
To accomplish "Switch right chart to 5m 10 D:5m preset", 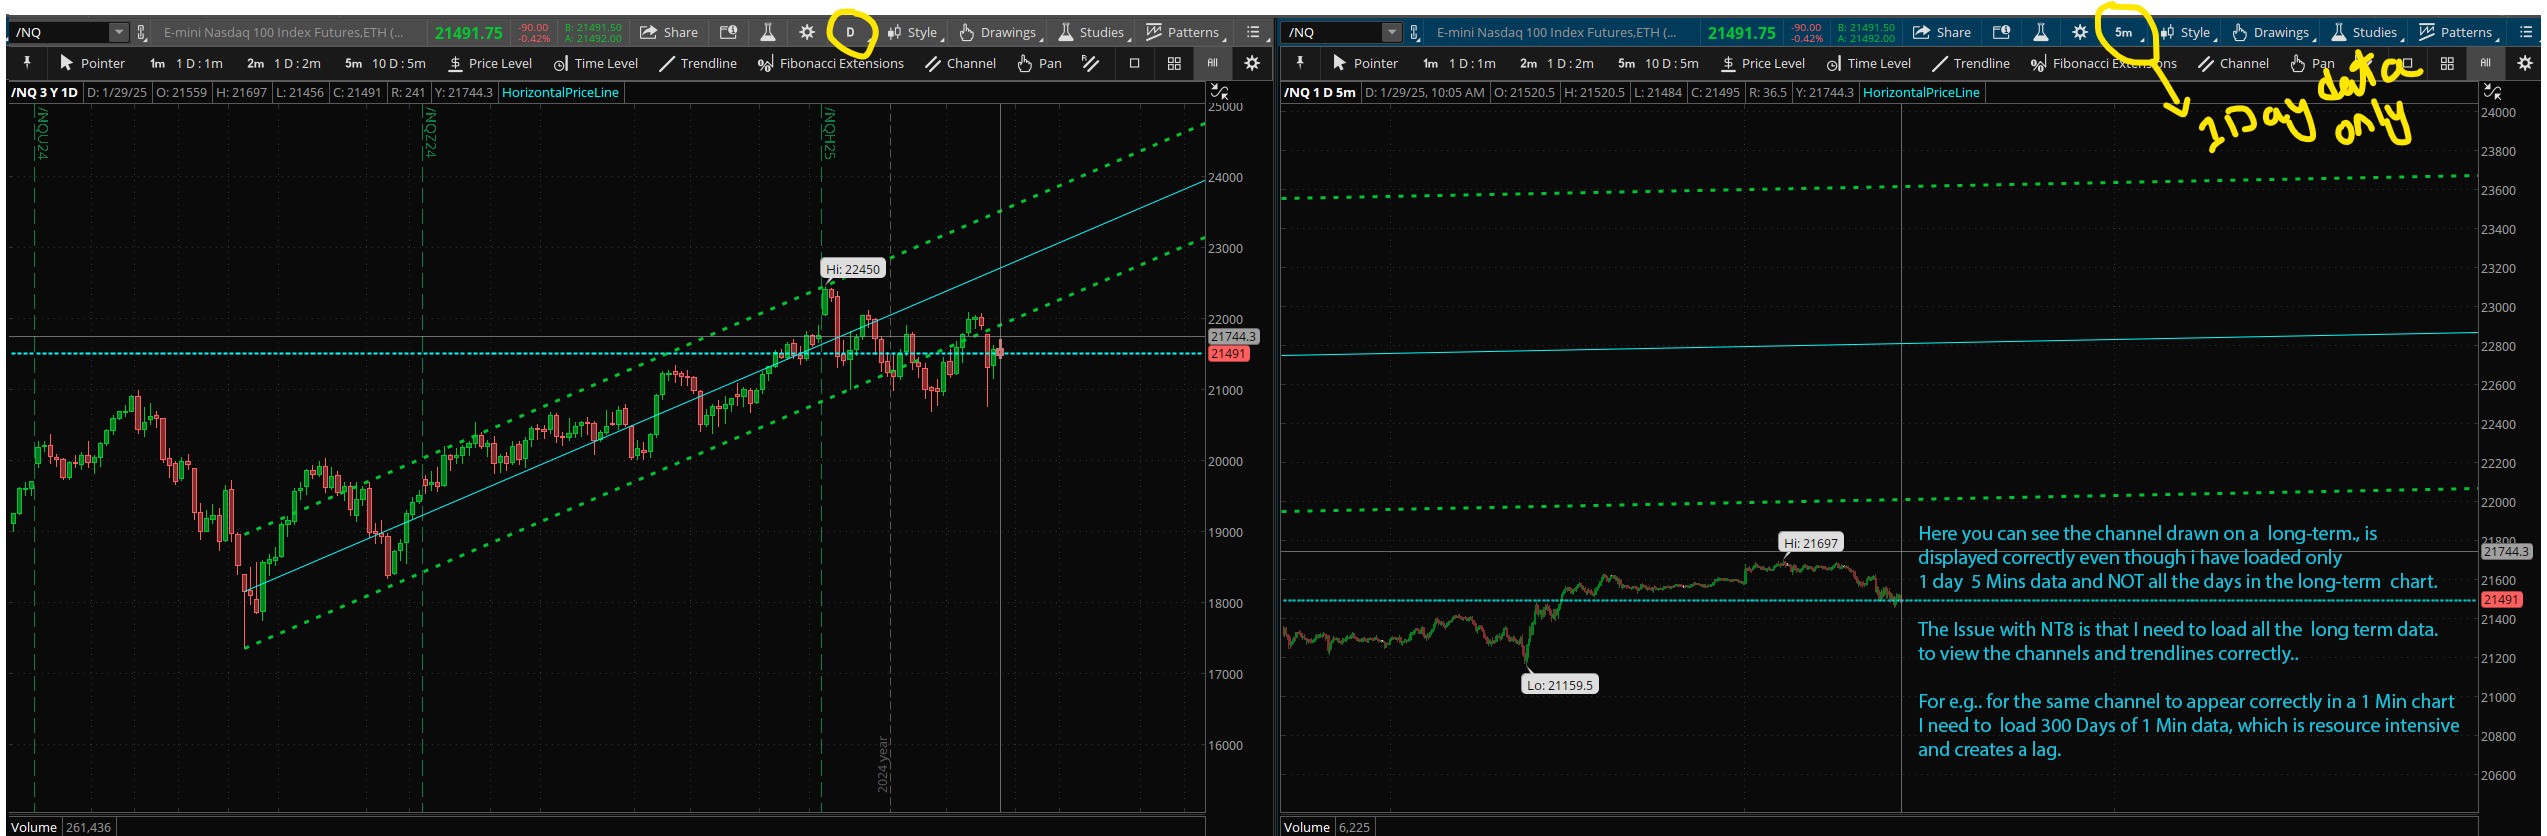I will [x=1658, y=63].
